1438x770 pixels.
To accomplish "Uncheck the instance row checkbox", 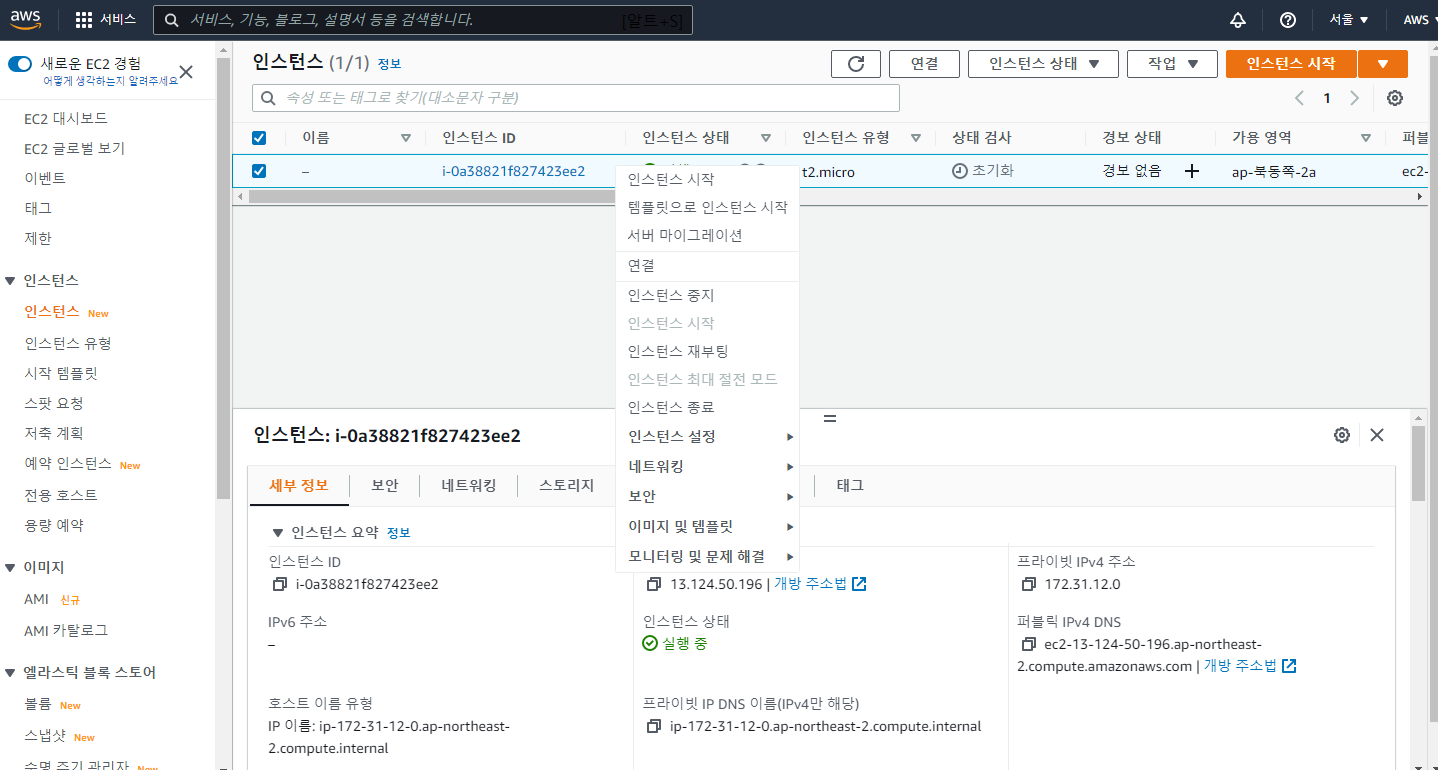I will [x=259, y=171].
